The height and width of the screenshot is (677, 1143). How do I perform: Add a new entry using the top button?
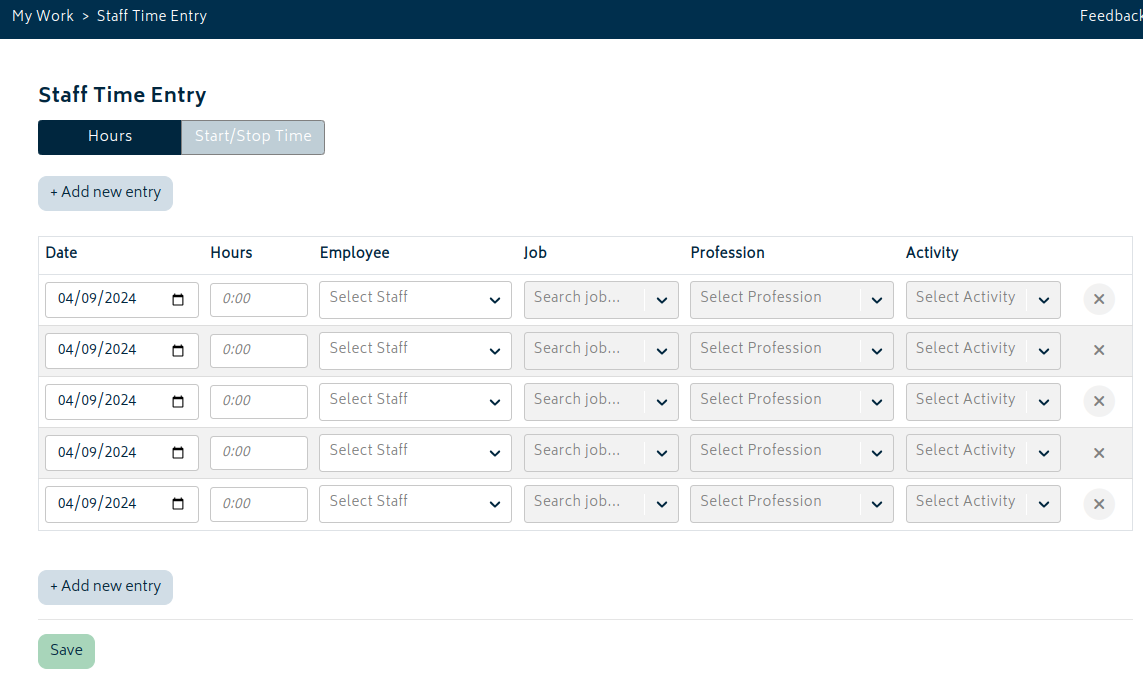pyautogui.click(x=105, y=192)
